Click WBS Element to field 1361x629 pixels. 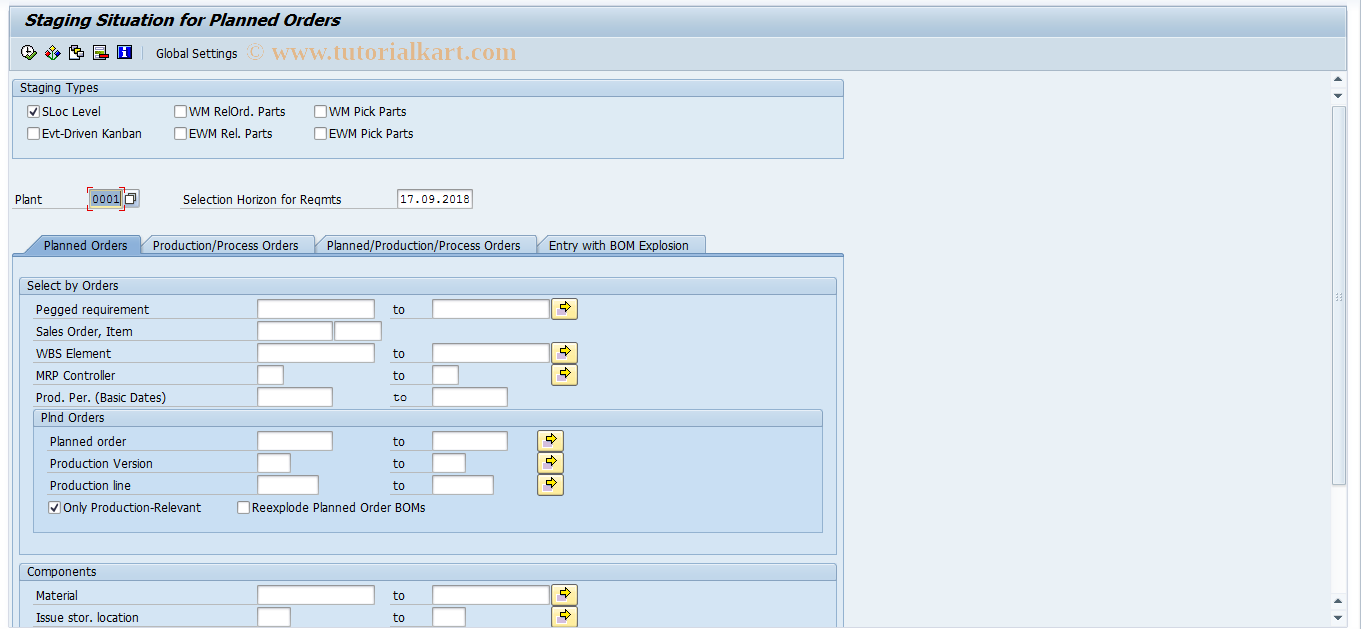(x=491, y=353)
